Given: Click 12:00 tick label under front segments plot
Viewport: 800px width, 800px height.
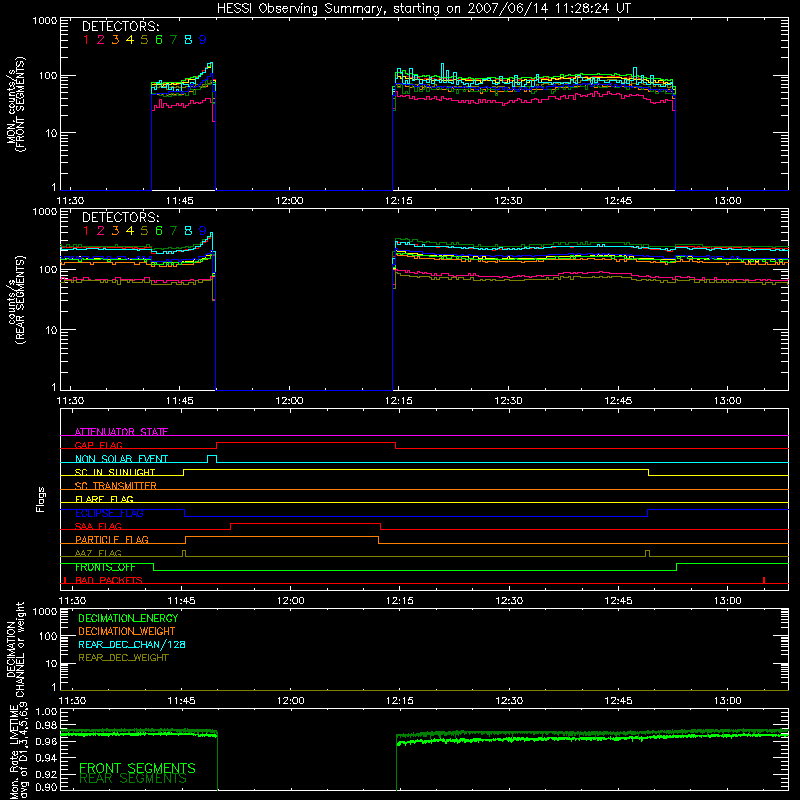Looking at the screenshot, I should (x=289, y=201).
